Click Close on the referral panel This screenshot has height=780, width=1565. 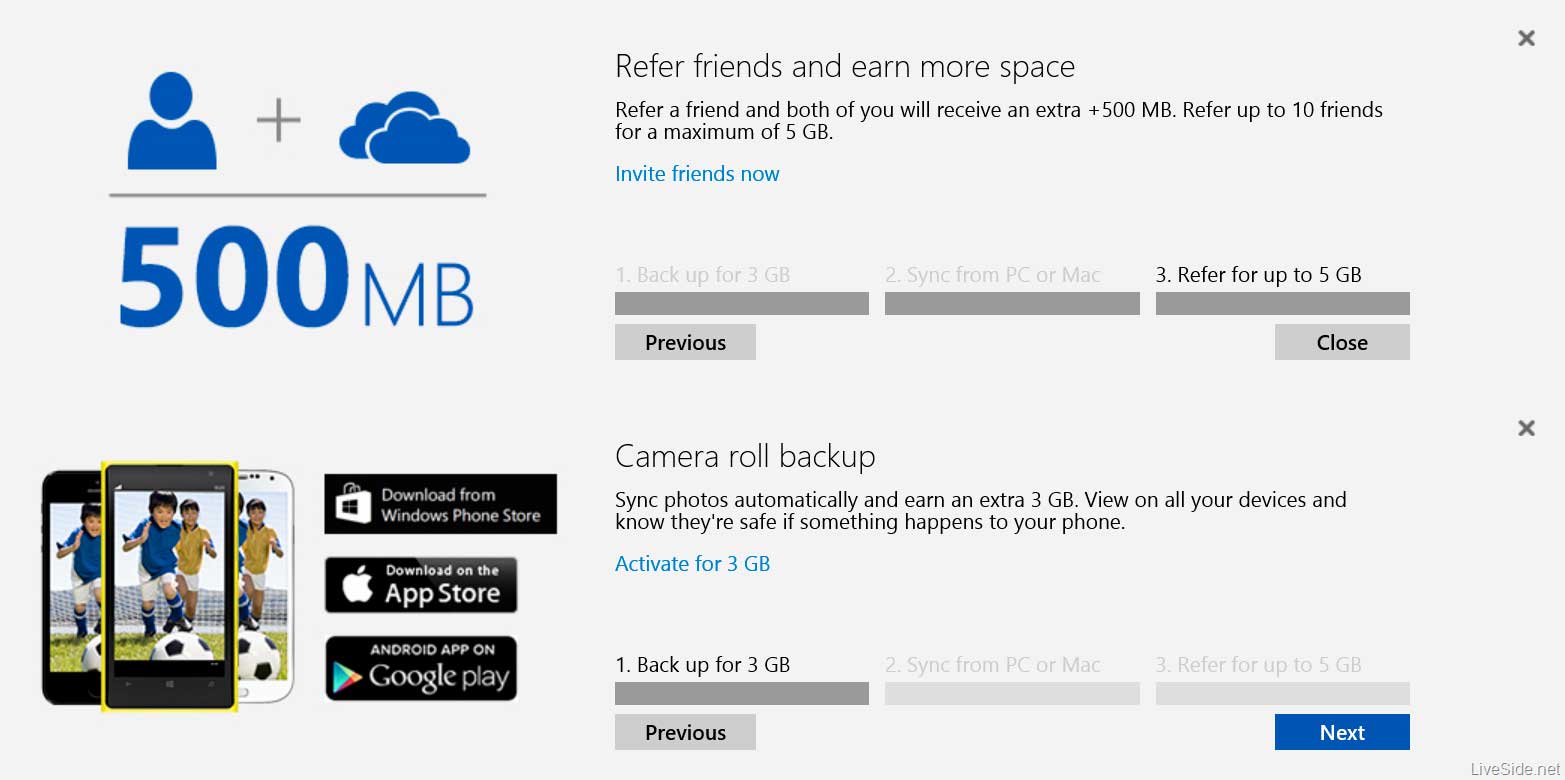[x=1341, y=342]
